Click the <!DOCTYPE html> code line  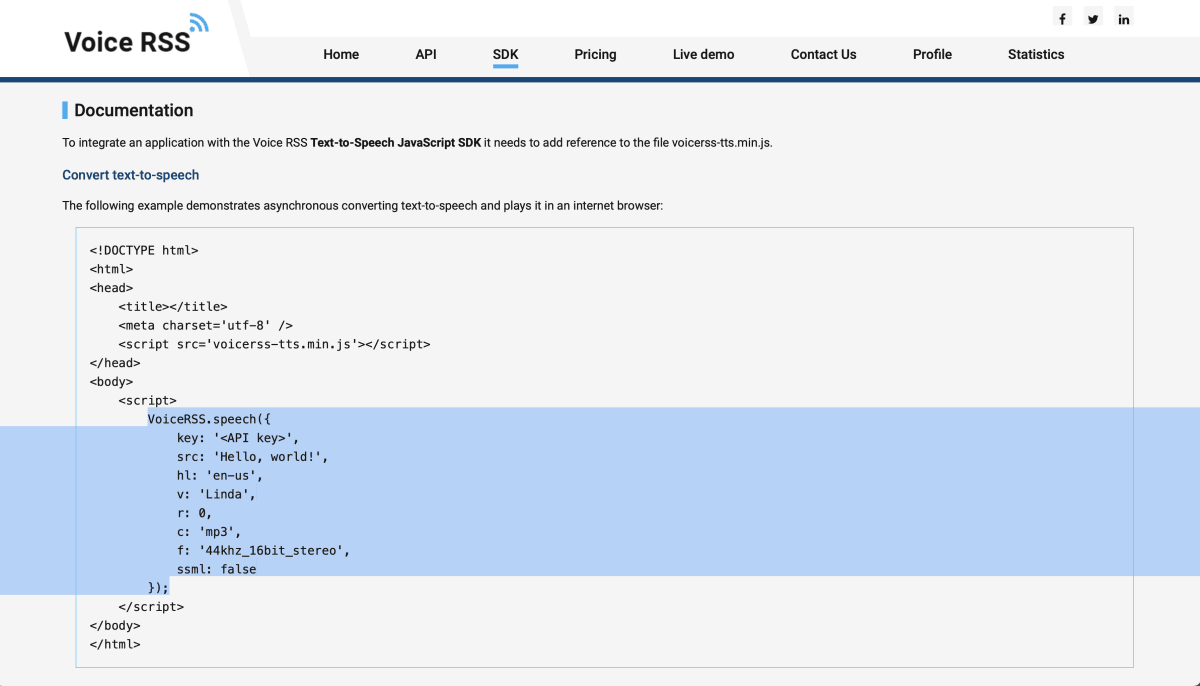[x=144, y=250]
